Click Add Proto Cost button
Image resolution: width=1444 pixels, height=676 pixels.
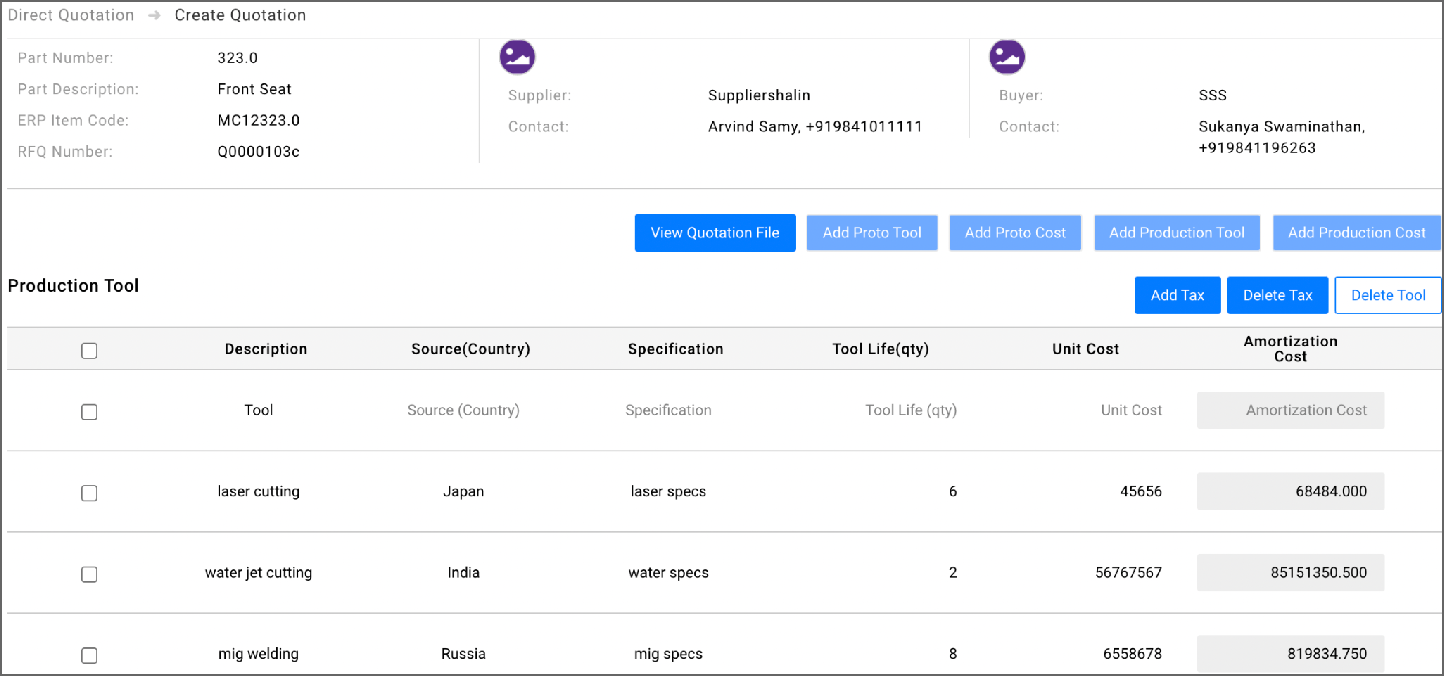click(x=1015, y=233)
